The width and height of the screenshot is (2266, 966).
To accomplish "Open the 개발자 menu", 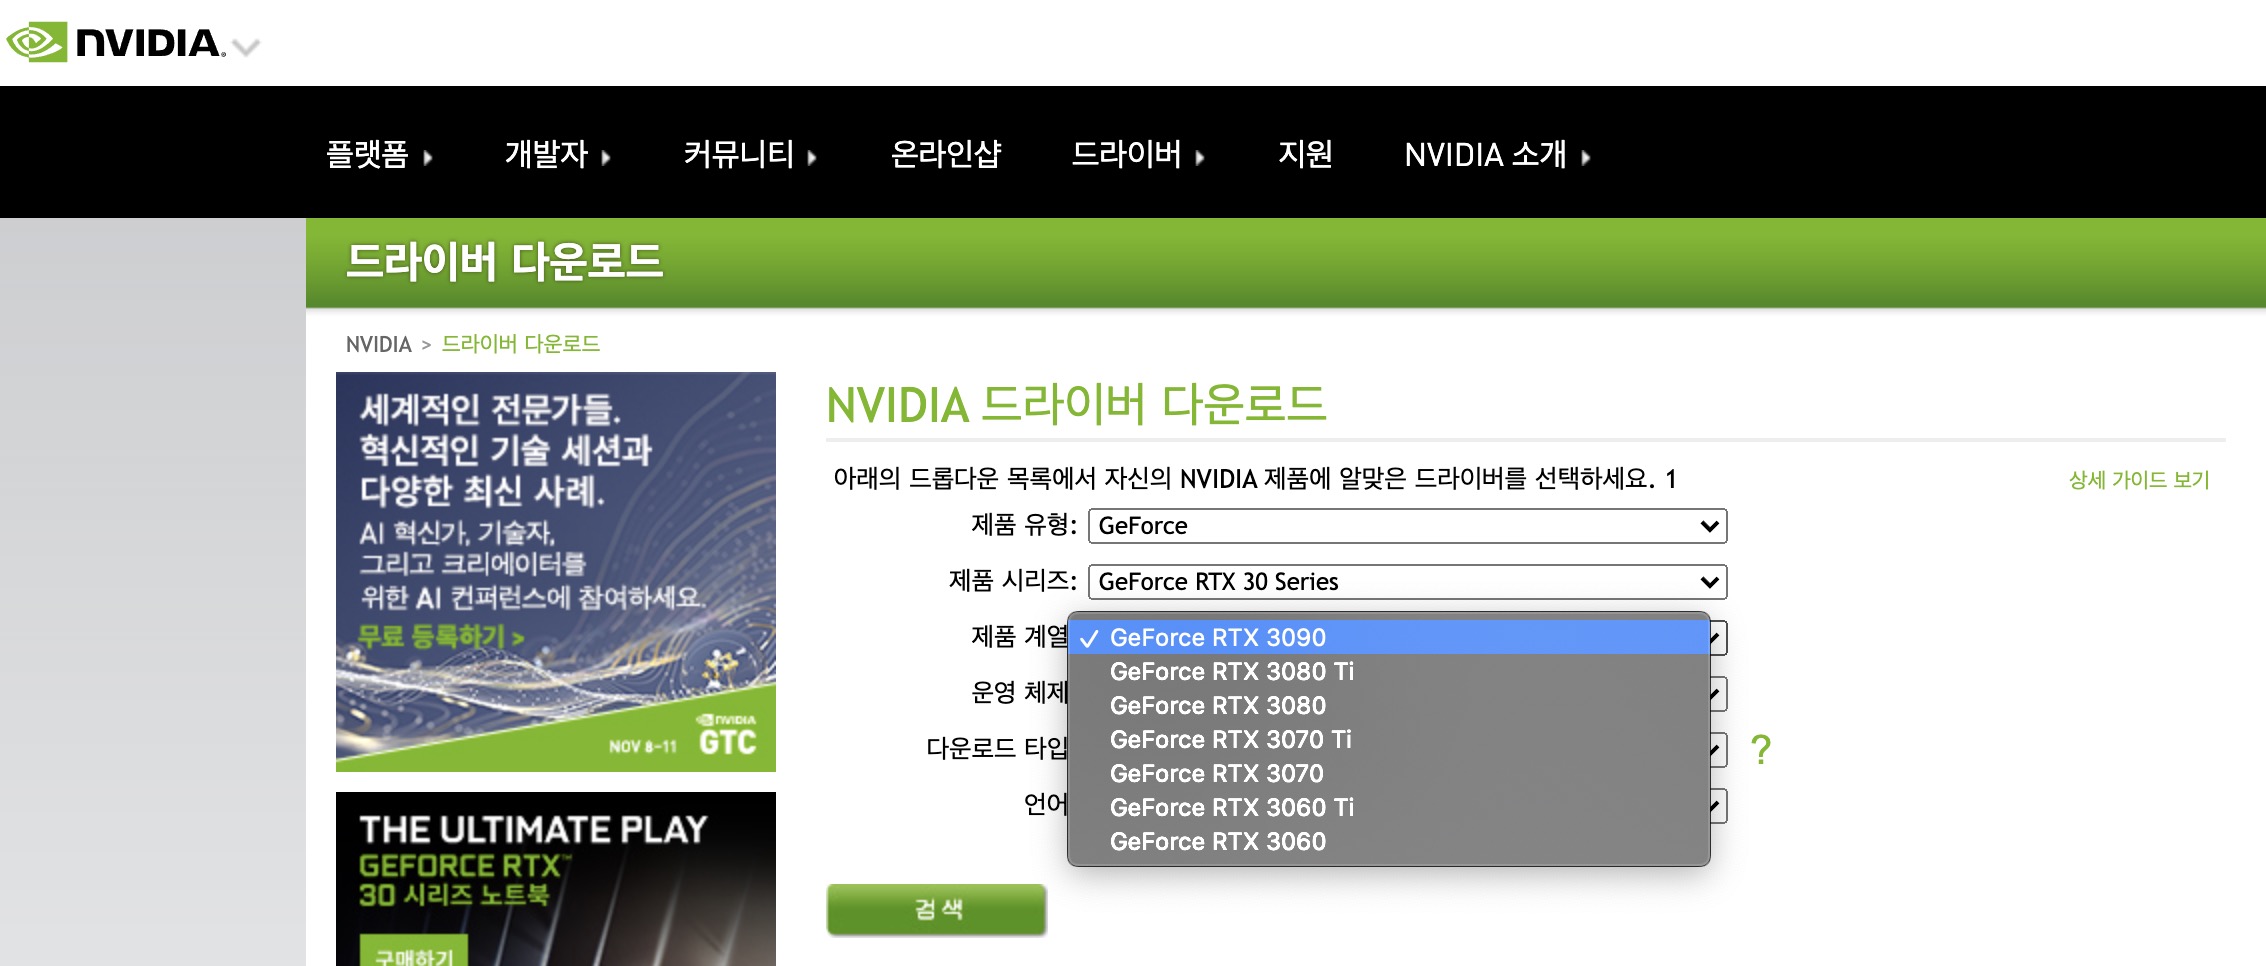I will [x=557, y=154].
